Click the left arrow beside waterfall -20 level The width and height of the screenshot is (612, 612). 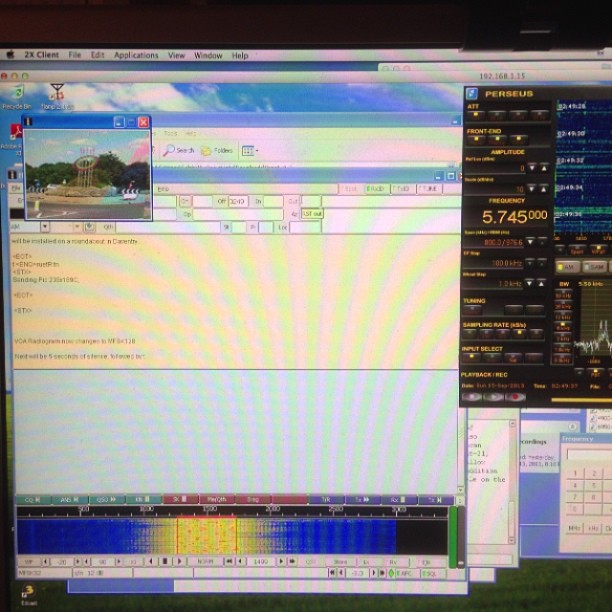[x=46, y=562]
